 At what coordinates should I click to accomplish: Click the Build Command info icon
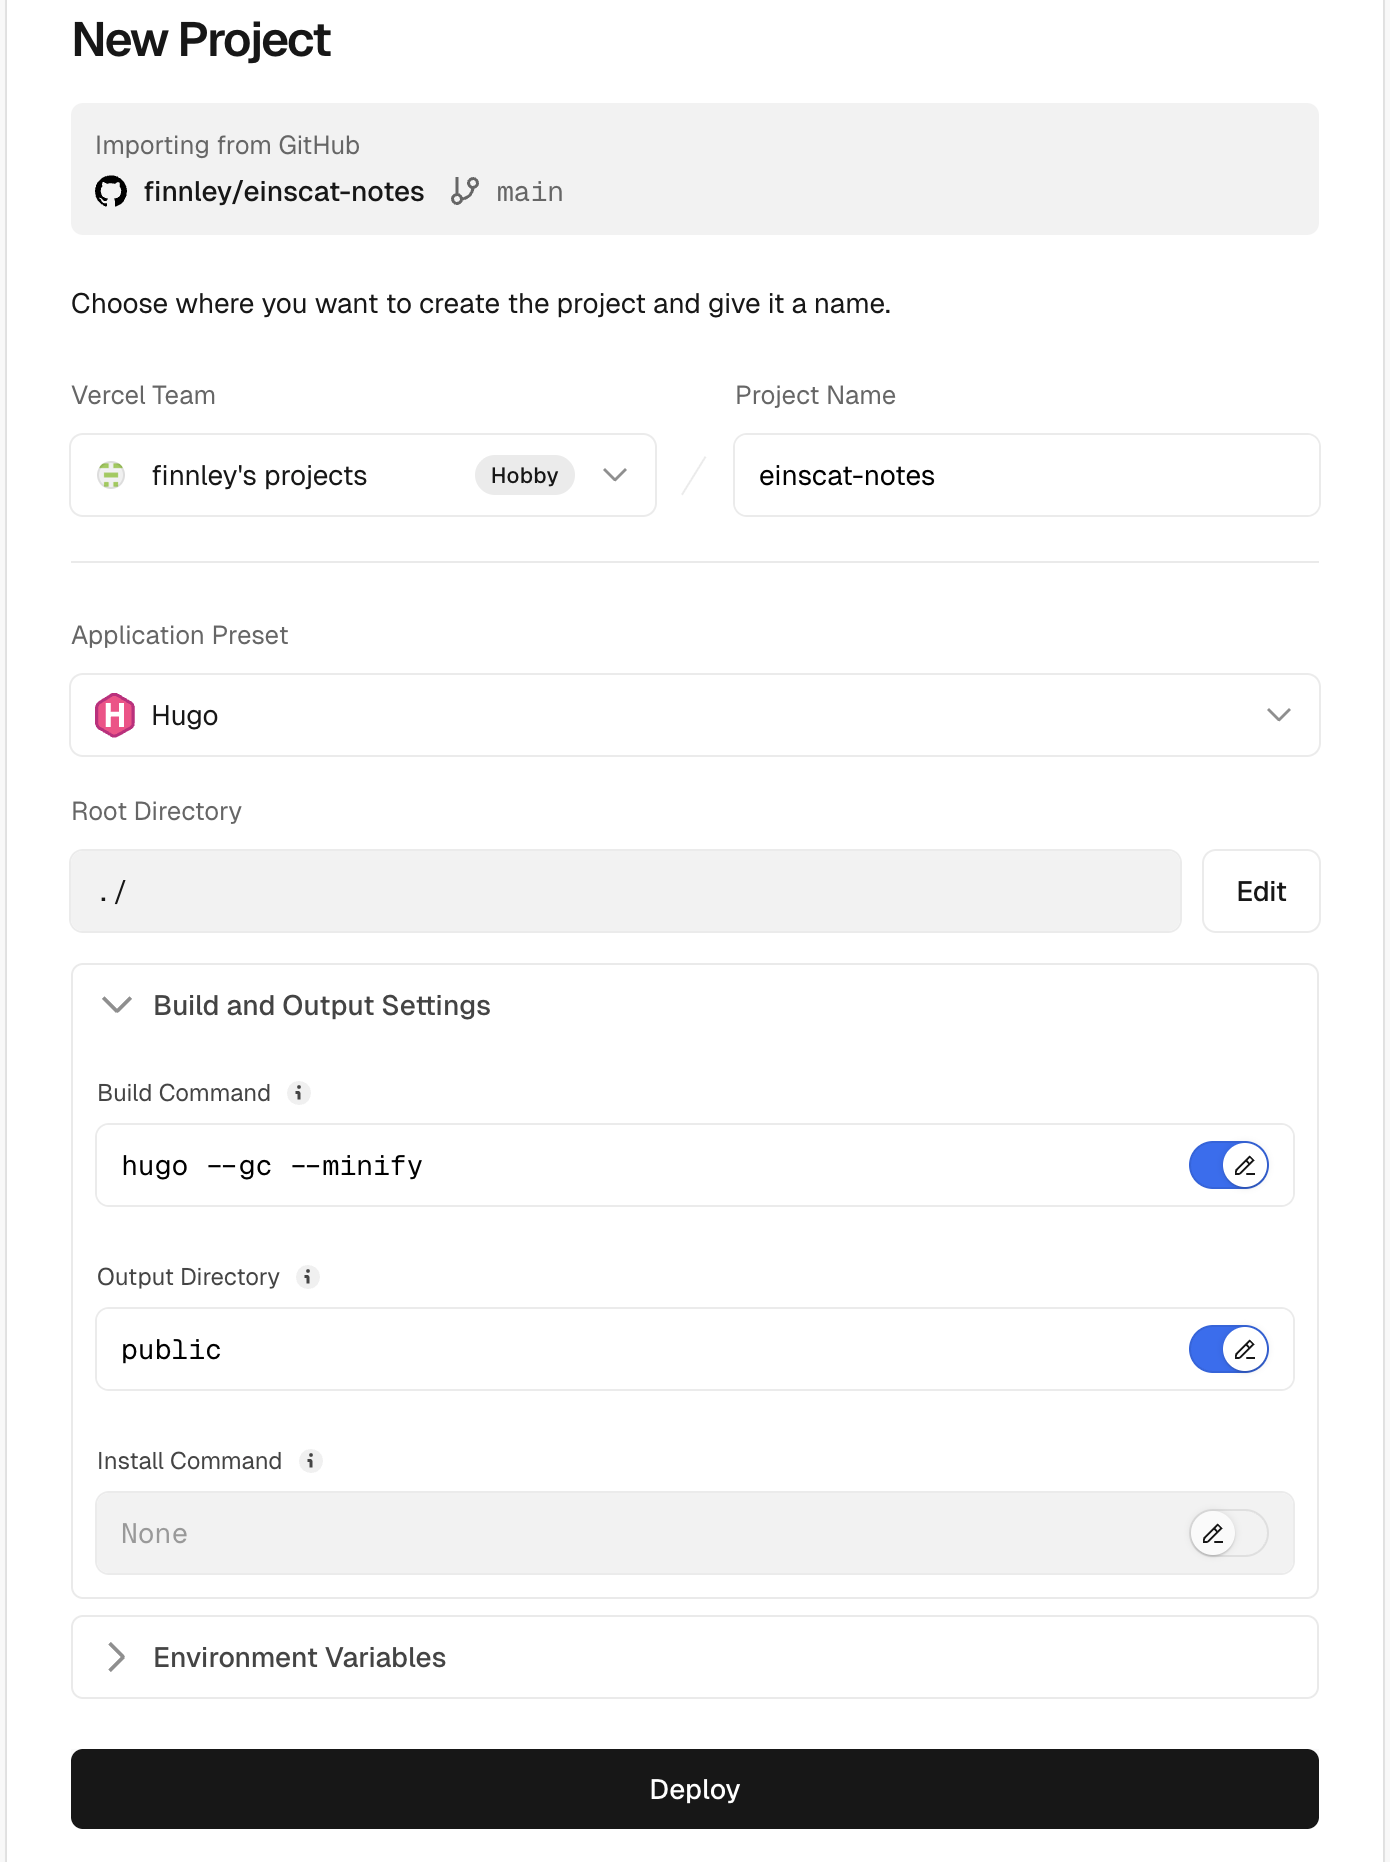tap(298, 1093)
